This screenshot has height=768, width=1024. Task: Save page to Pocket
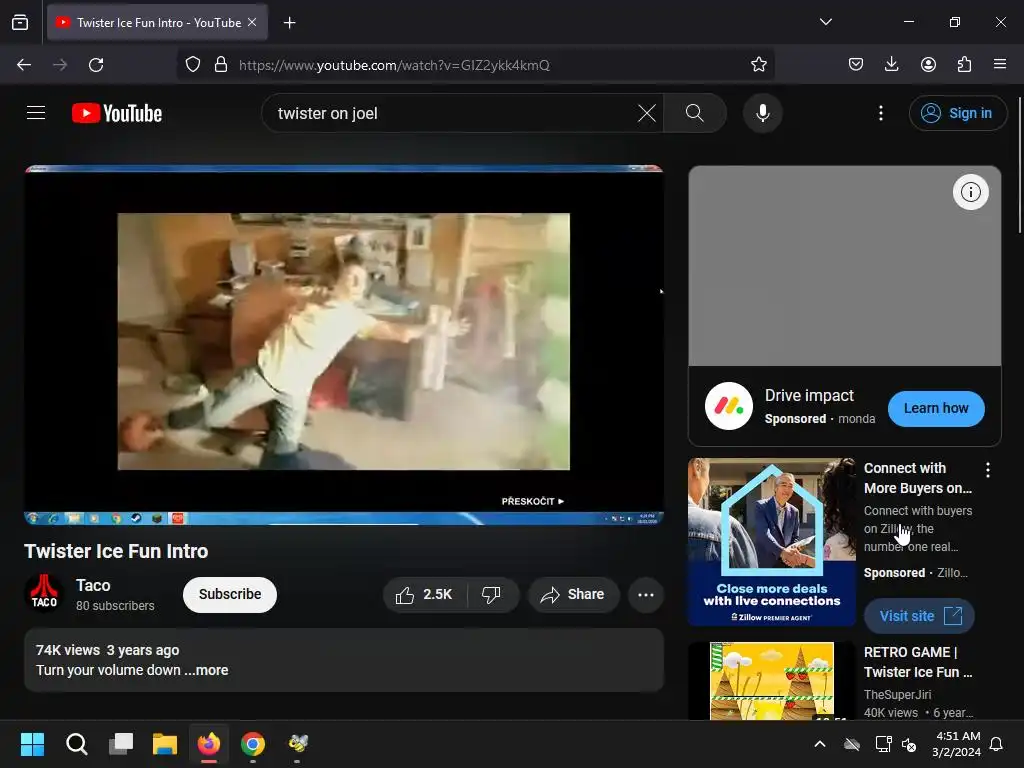[x=856, y=64]
